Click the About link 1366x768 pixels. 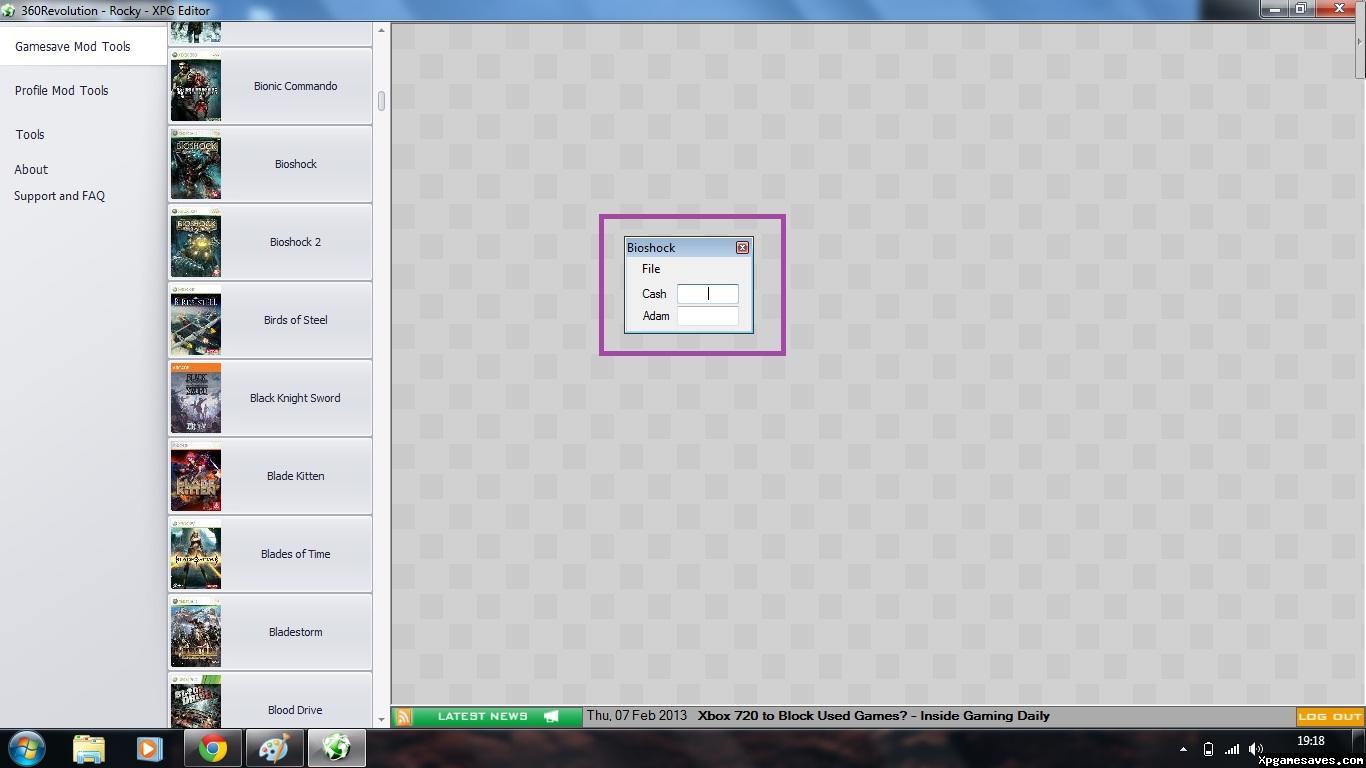[x=31, y=170]
